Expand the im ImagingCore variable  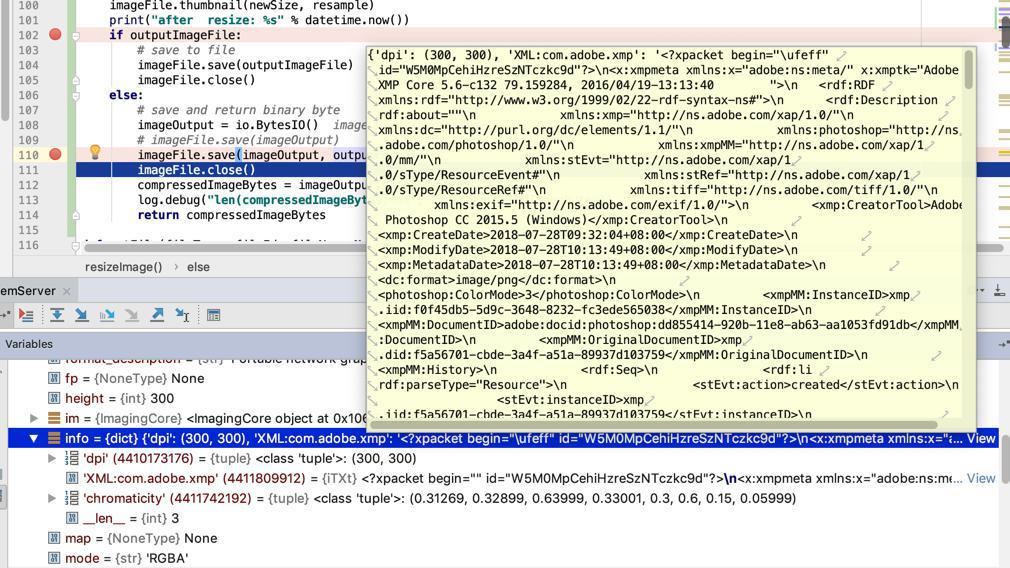click(33, 419)
